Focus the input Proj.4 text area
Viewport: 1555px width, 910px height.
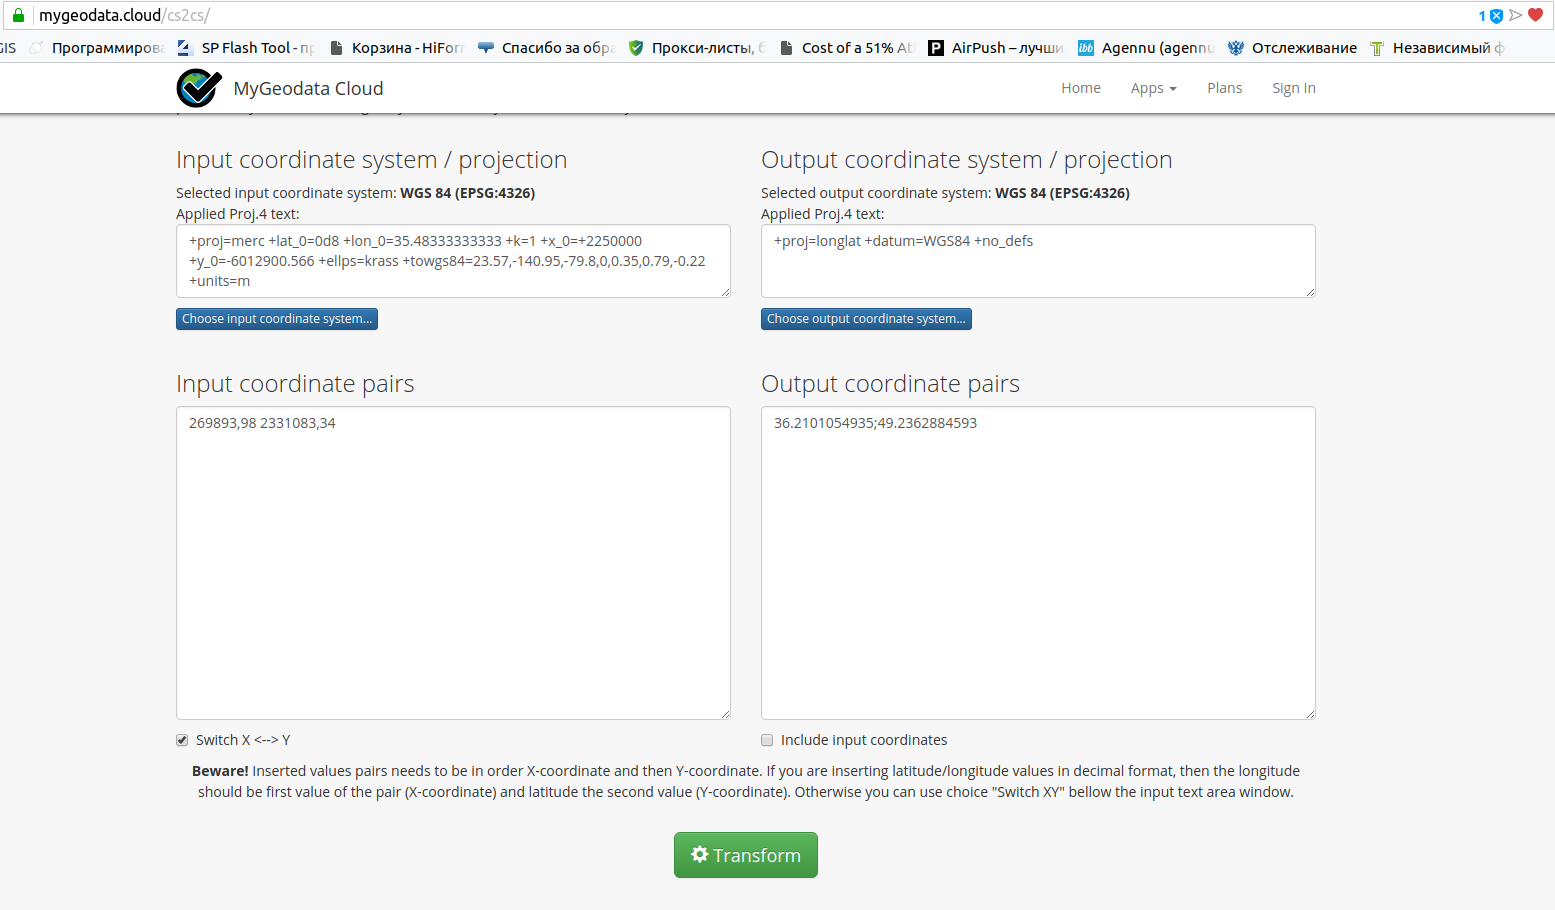click(x=453, y=261)
